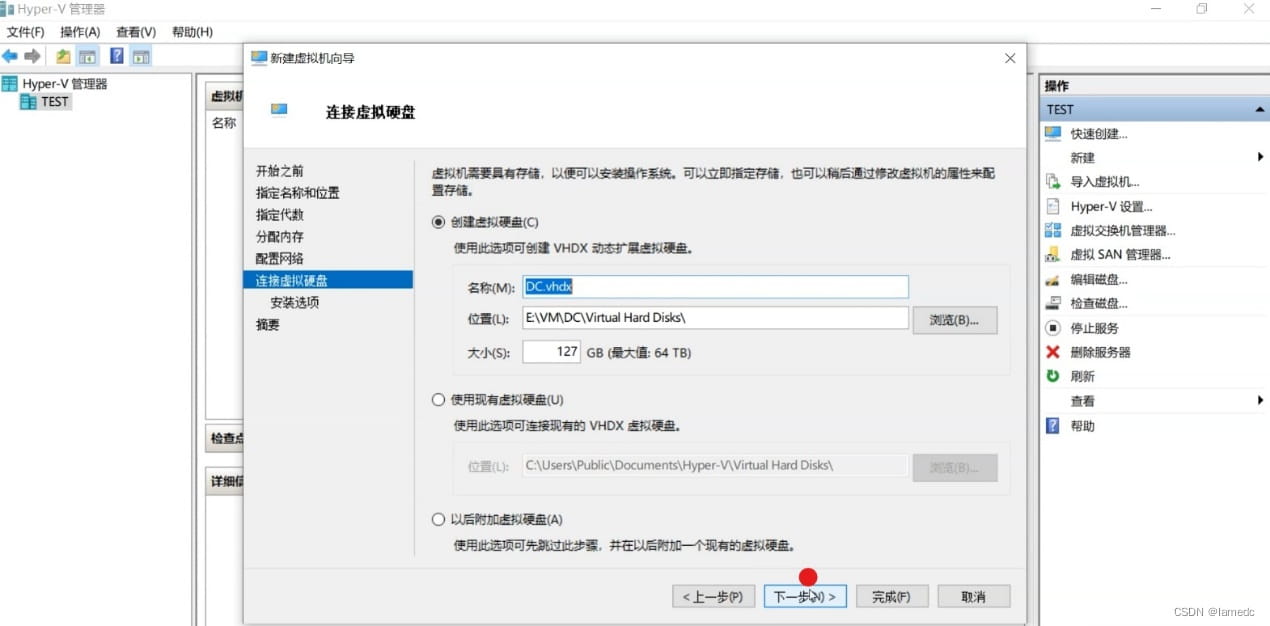Click the 停止服务 icon in actions pane
The width and height of the screenshot is (1270, 626).
pos(1052,328)
